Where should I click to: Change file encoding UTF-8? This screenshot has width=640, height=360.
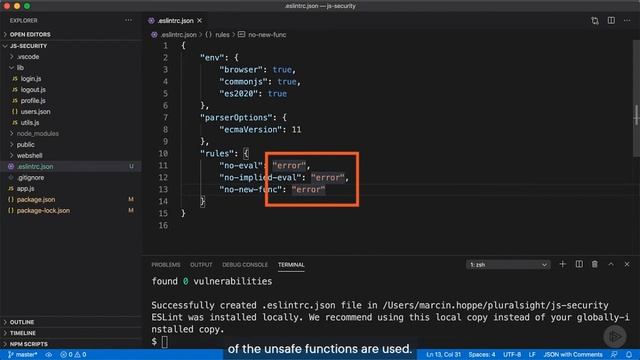pos(512,355)
